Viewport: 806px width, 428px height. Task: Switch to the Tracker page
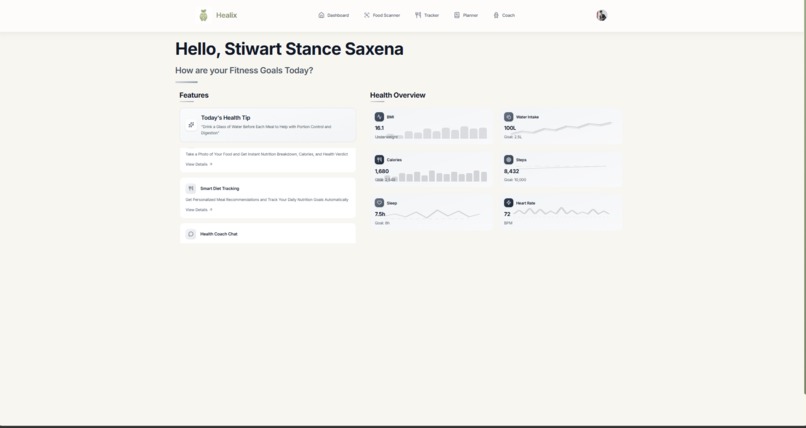(x=427, y=15)
